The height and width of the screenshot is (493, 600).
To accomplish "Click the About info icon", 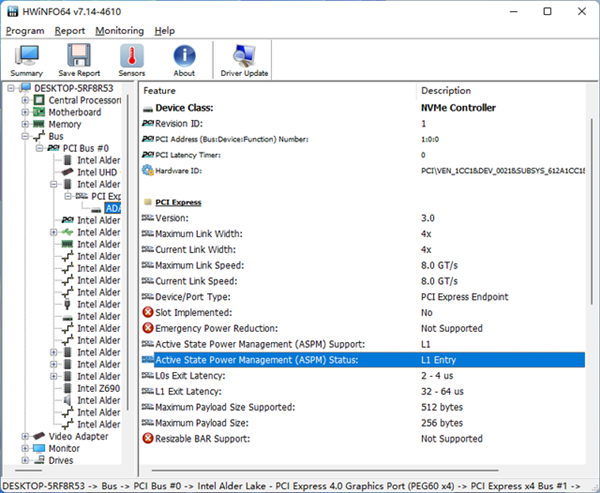I will 184,60.
